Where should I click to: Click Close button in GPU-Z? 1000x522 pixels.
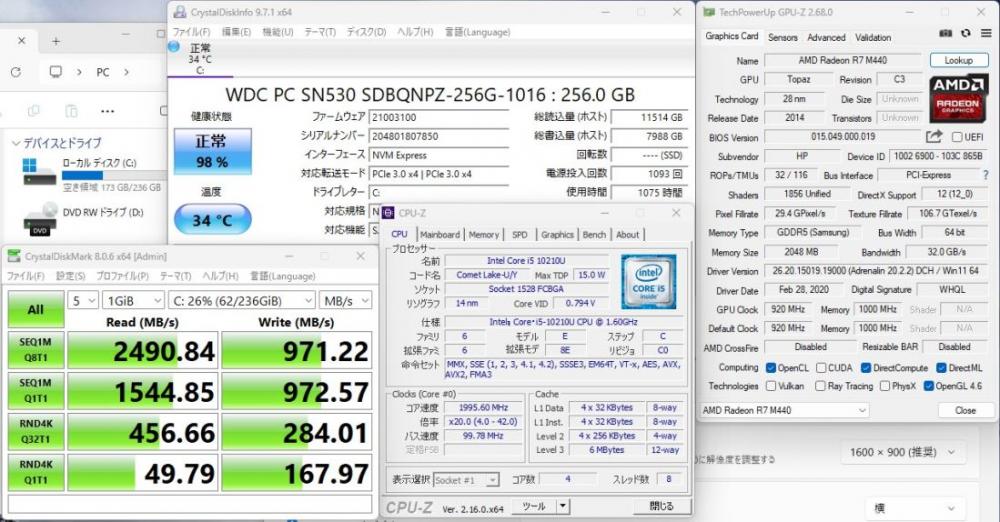pos(965,410)
